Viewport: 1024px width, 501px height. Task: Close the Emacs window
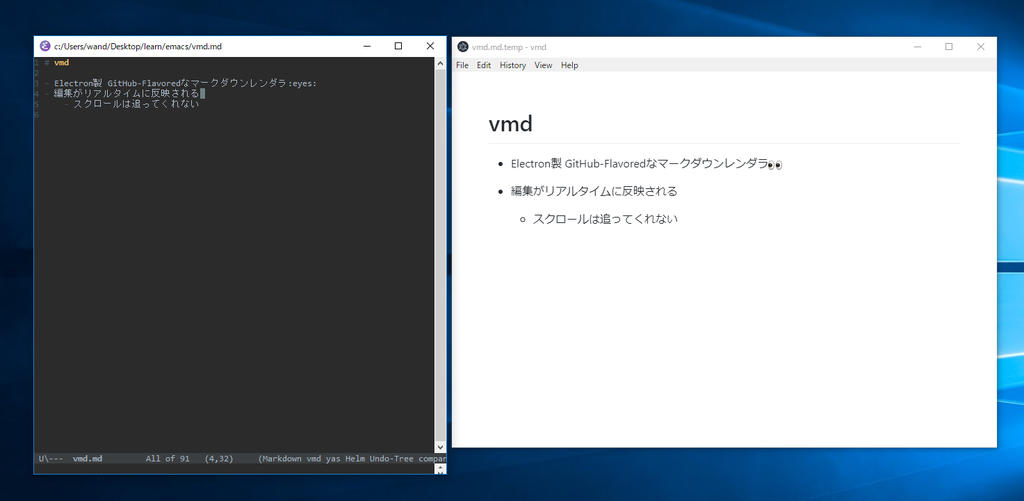pyautogui.click(x=430, y=46)
